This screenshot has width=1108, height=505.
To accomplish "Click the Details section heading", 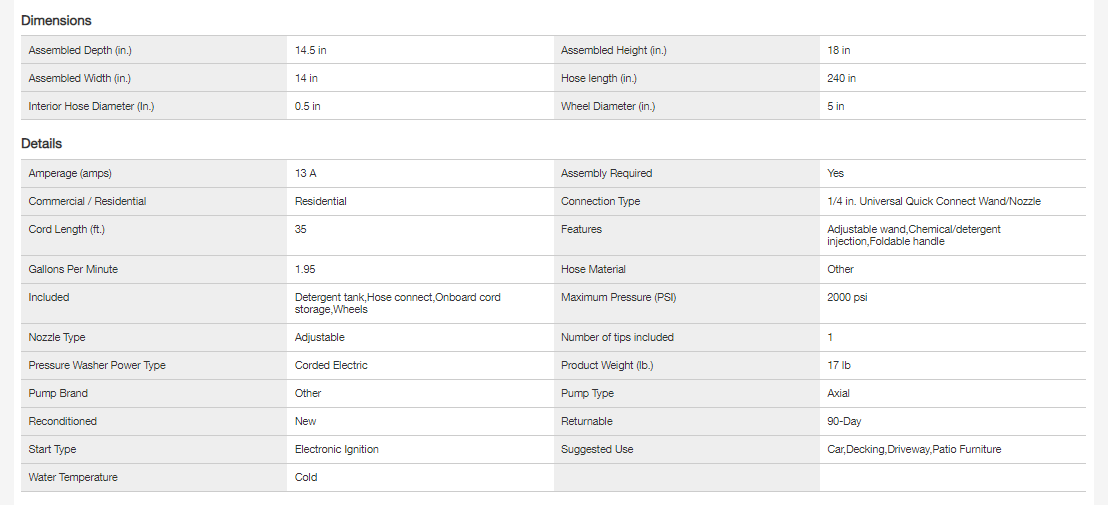I will tap(41, 144).
